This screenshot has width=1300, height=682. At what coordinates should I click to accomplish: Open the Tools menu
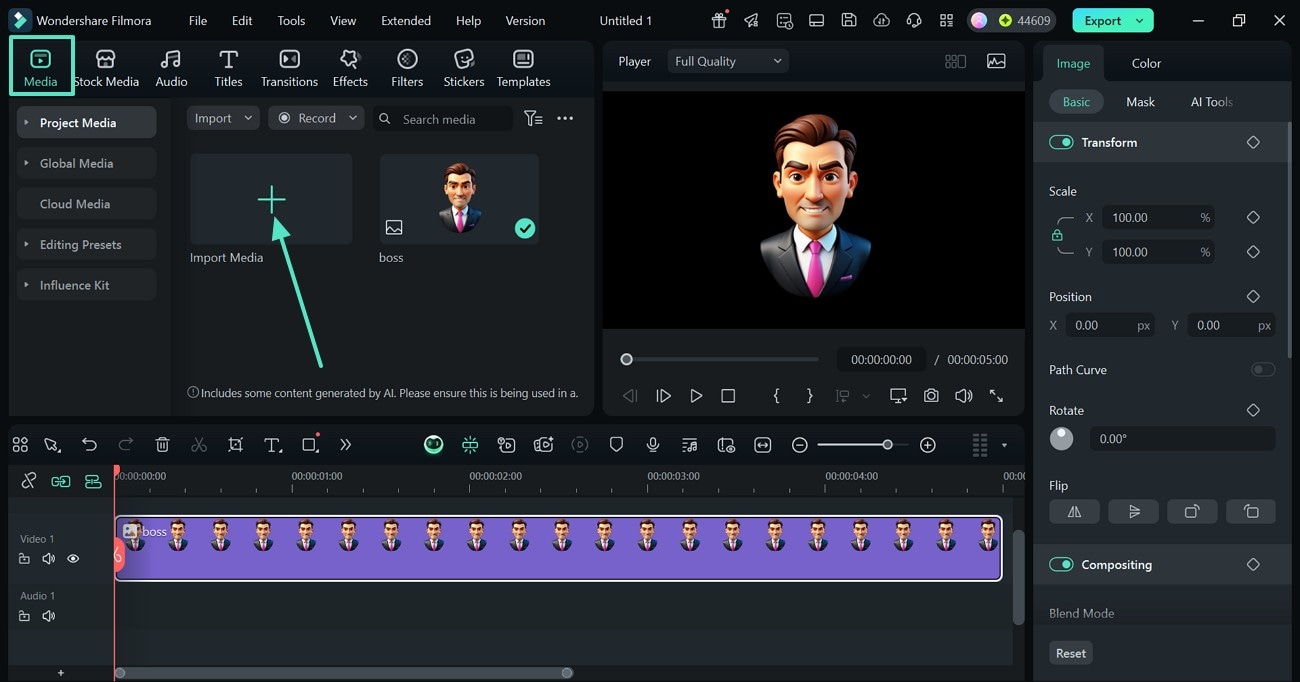pos(291,20)
